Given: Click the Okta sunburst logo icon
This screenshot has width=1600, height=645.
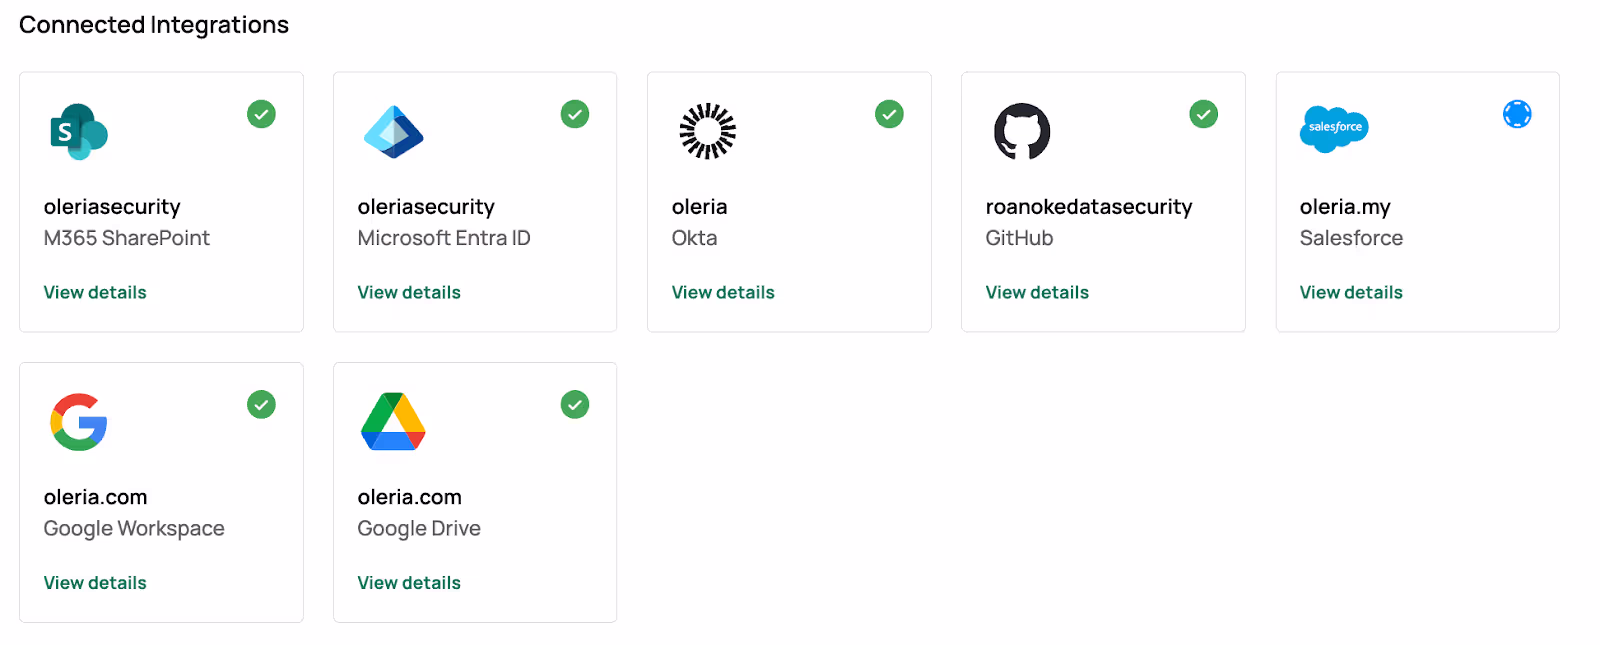Looking at the screenshot, I should tap(707, 131).
